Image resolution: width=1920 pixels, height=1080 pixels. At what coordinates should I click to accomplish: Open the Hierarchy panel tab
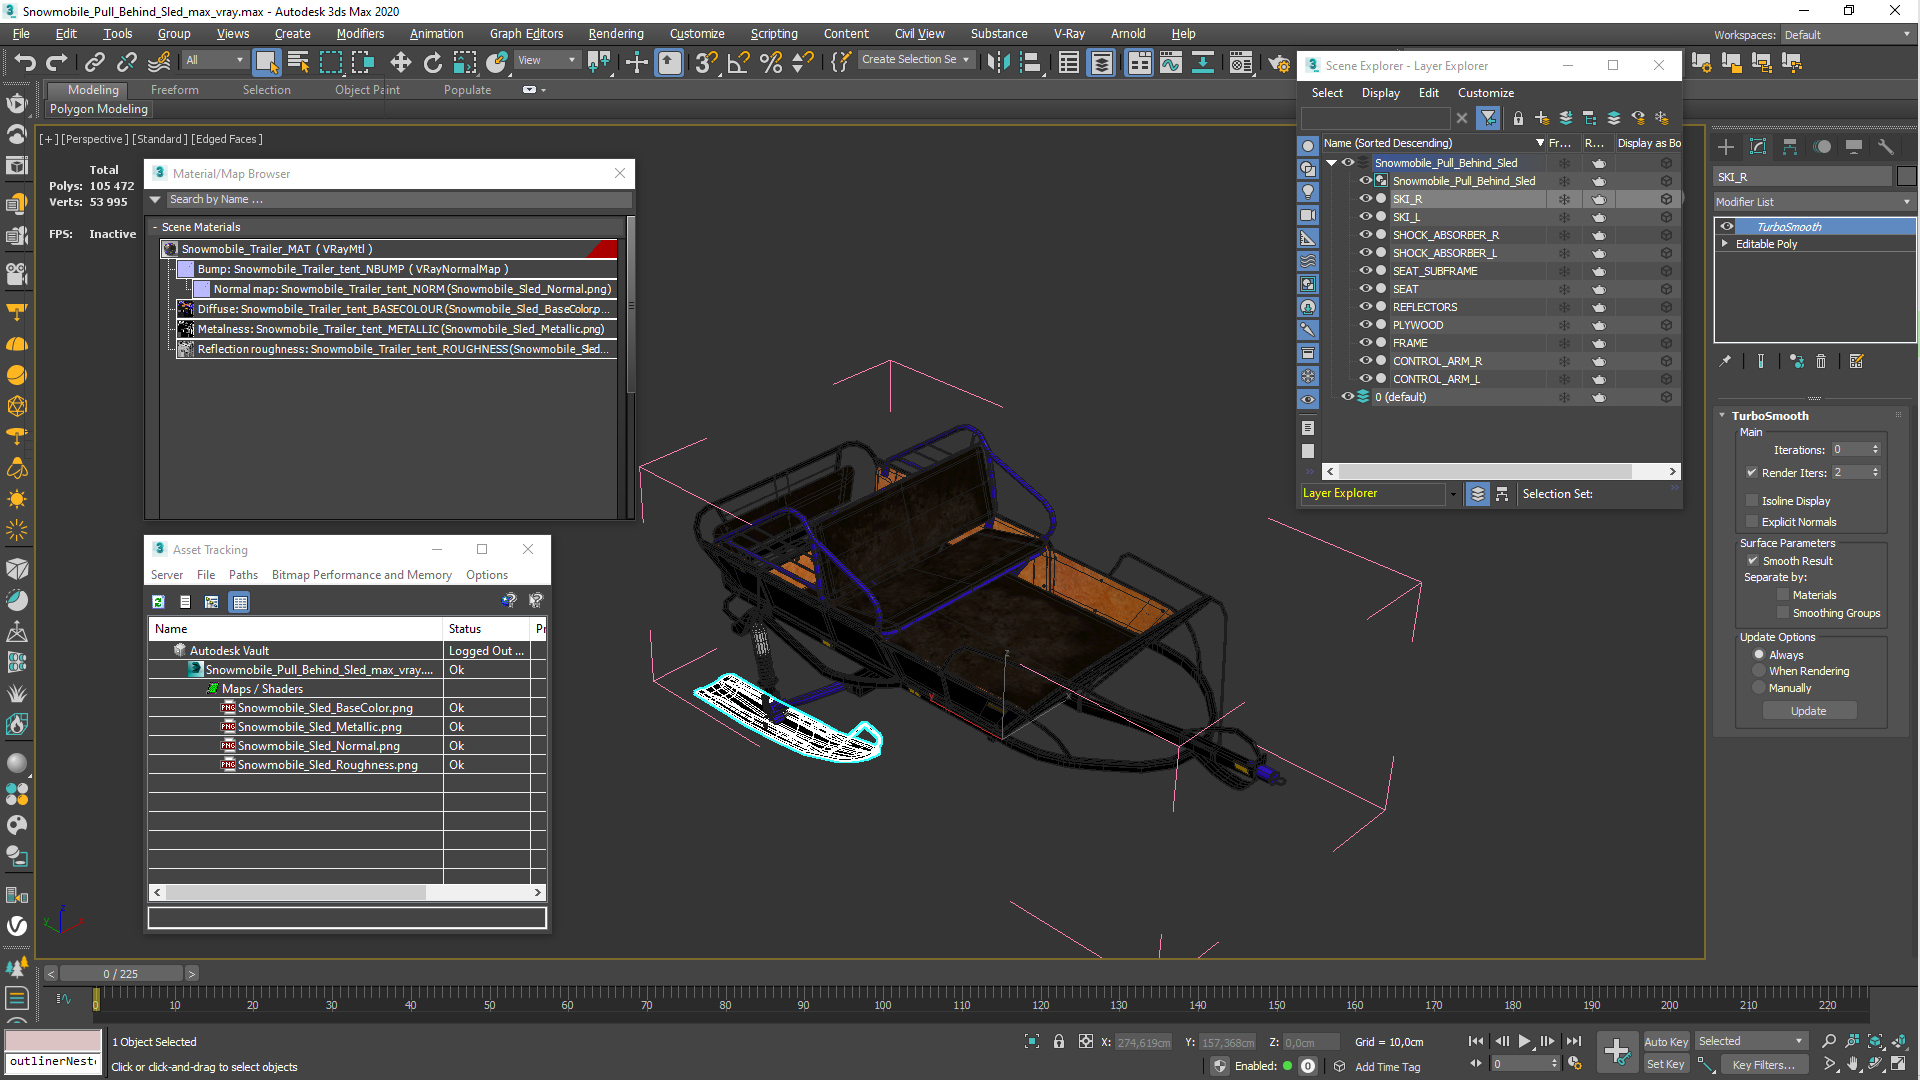click(1790, 147)
